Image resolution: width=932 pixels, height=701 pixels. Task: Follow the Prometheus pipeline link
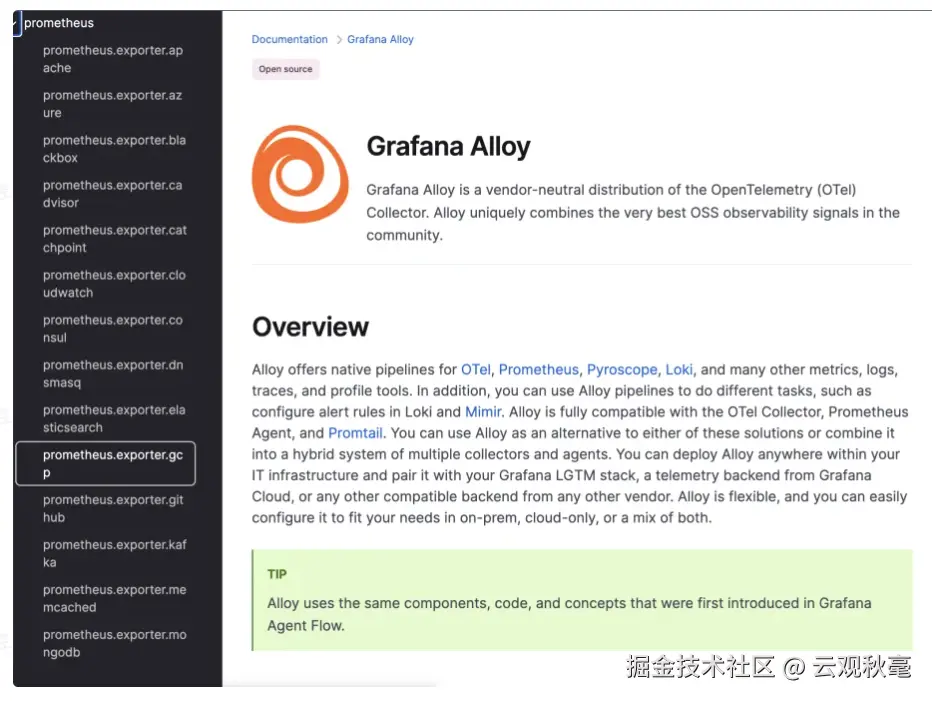(539, 370)
